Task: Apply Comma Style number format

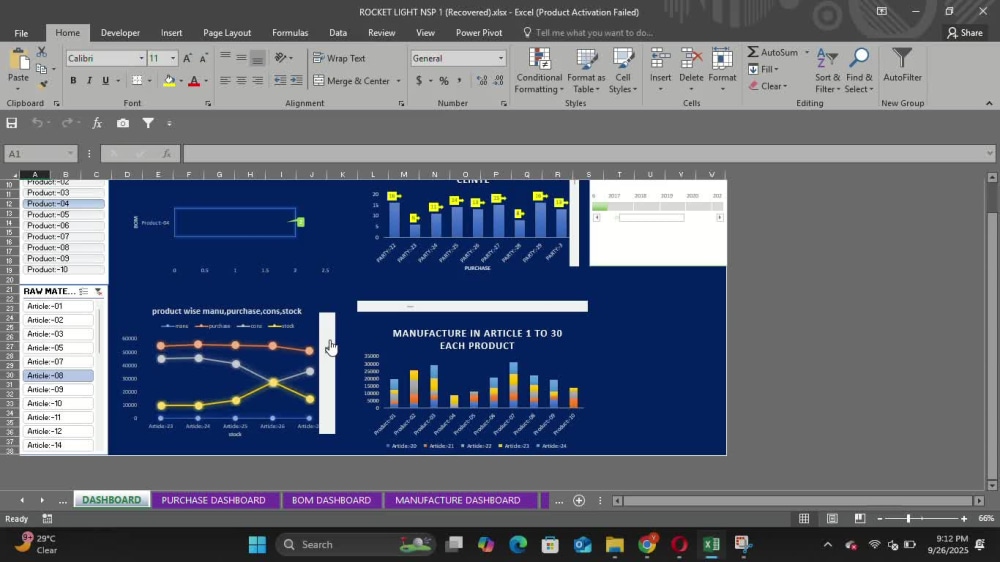Action: click(459, 80)
